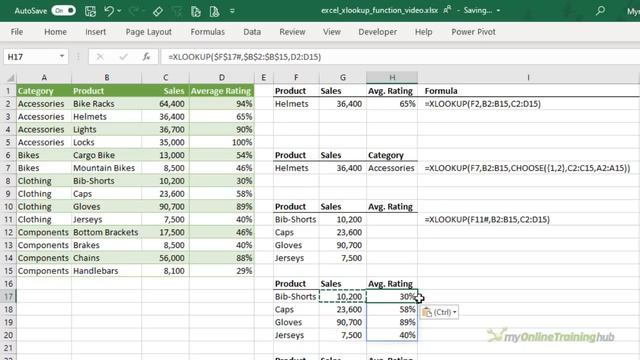Click the CHOOSE formula text in row 7
The width and height of the screenshot is (640, 360).
pyautogui.click(x=527, y=168)
